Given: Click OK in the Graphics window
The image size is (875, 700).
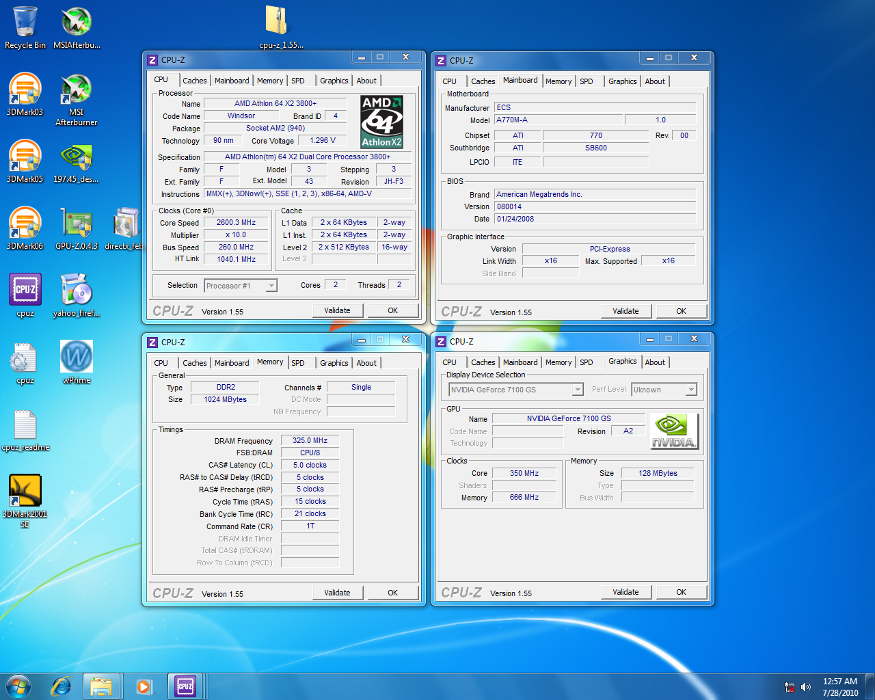Looking at the screenshot, I should pyautogui.click(x=681, y=592).
